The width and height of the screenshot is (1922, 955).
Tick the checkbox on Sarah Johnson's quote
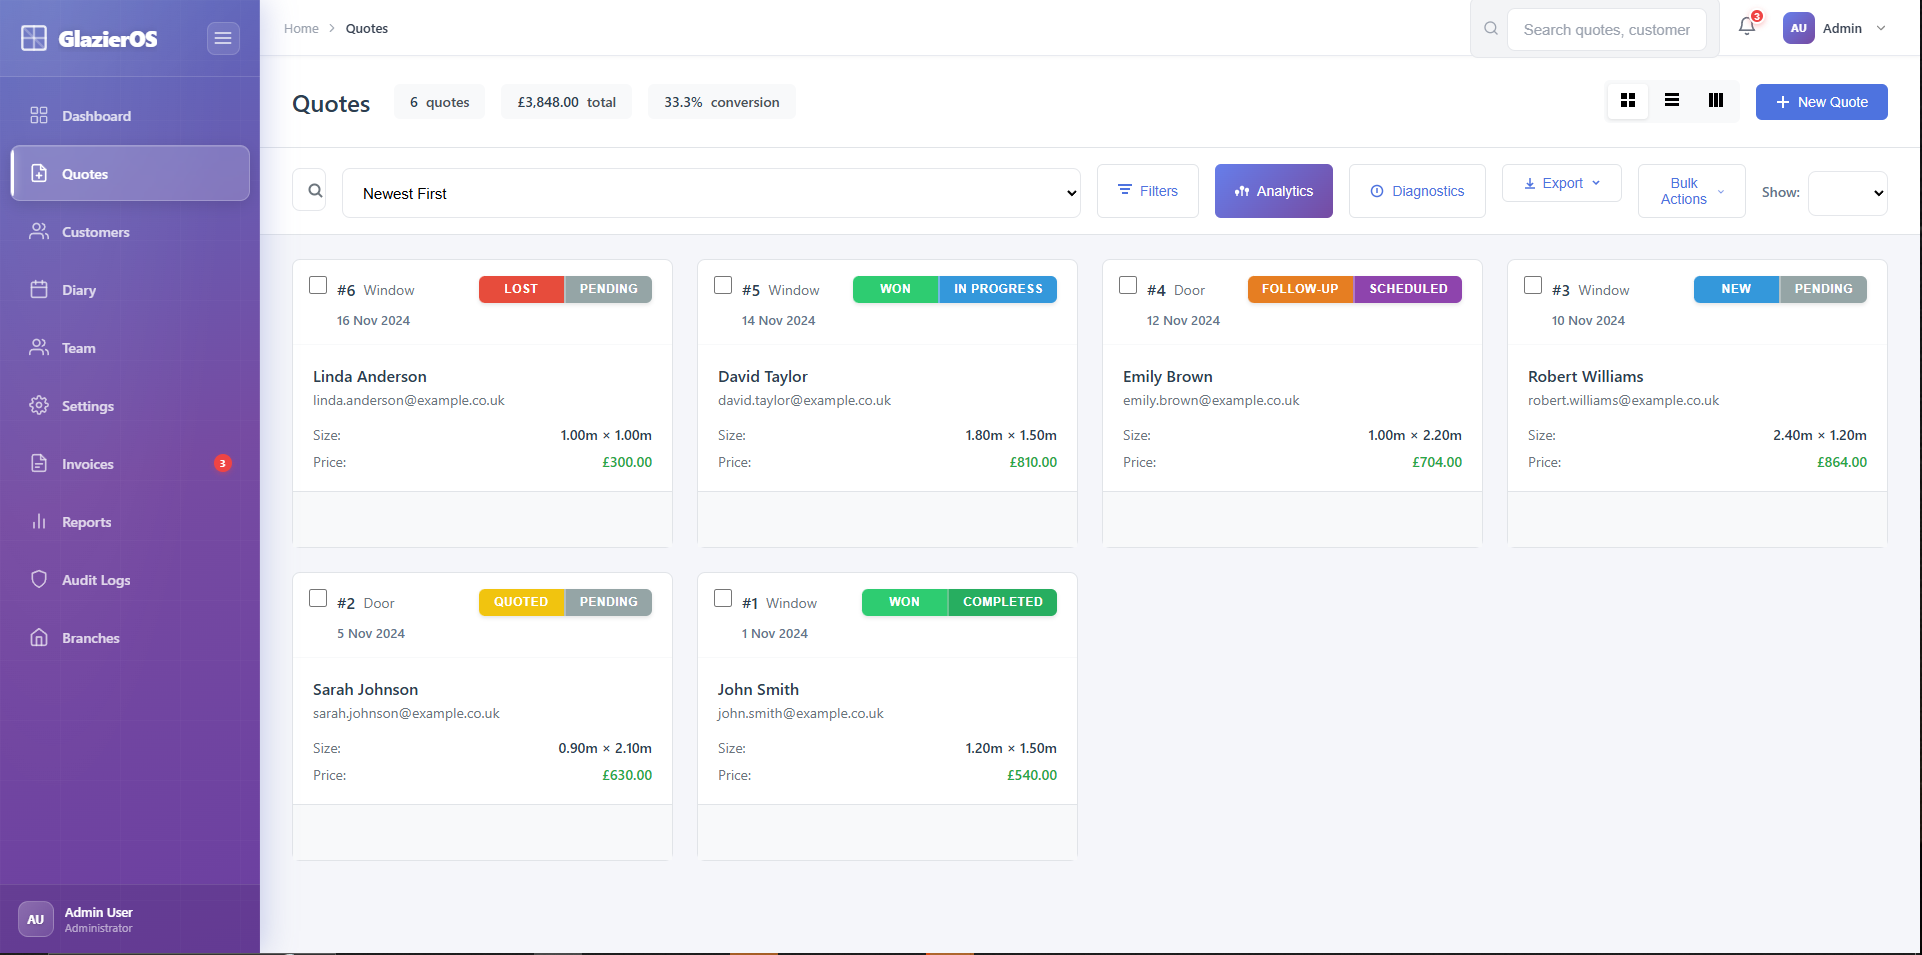pyautogui.click(x=318, y=597)
